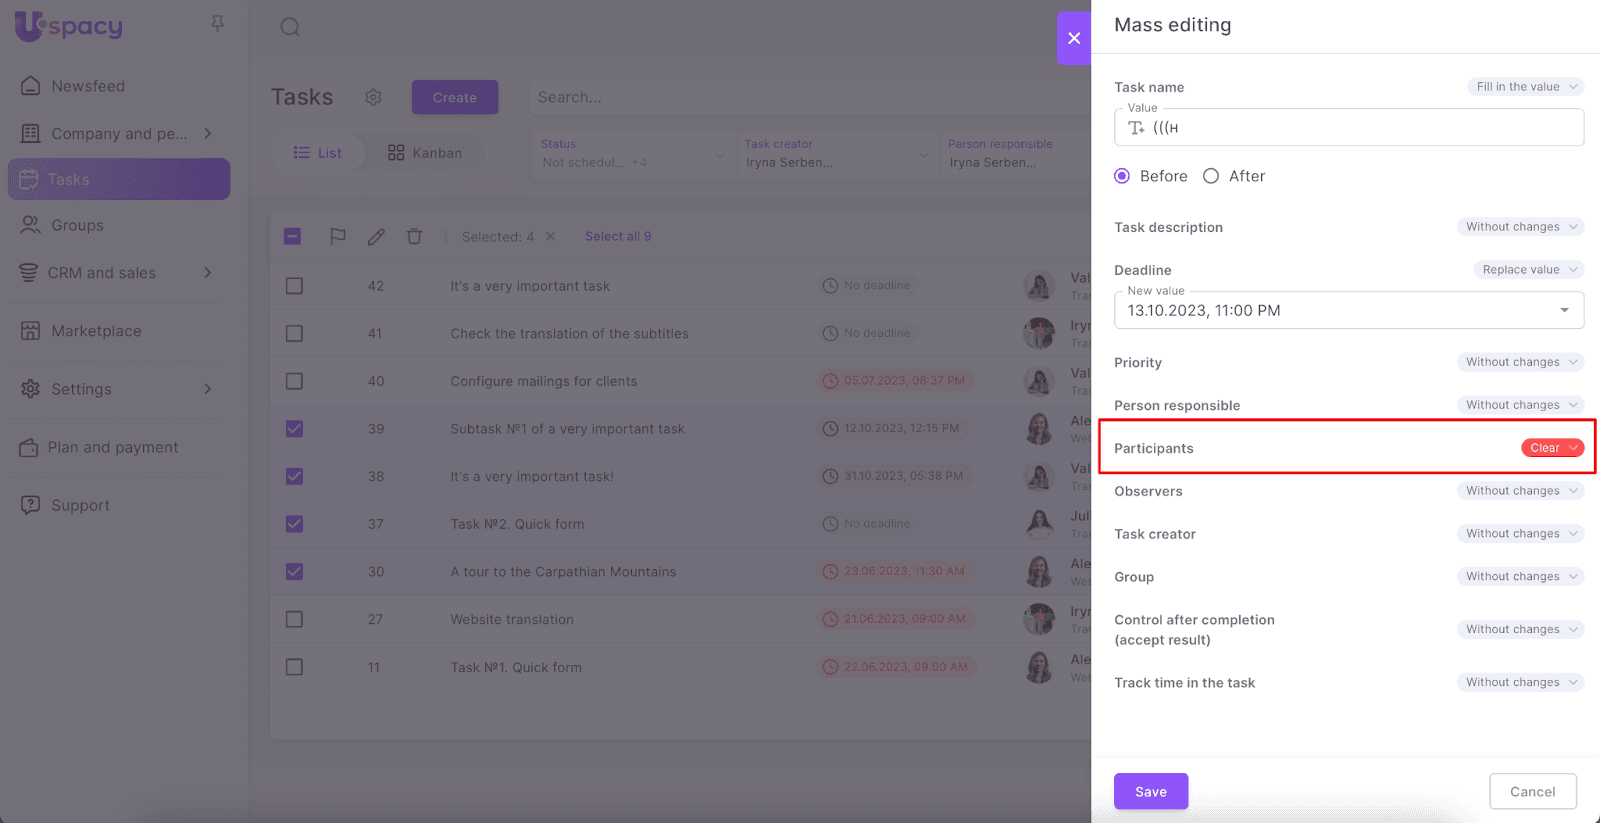Image resolution: width=1600 pixels, height=823 pixels.
Task: Click the search magnifier icon in header
Action: tap(290, 27)
